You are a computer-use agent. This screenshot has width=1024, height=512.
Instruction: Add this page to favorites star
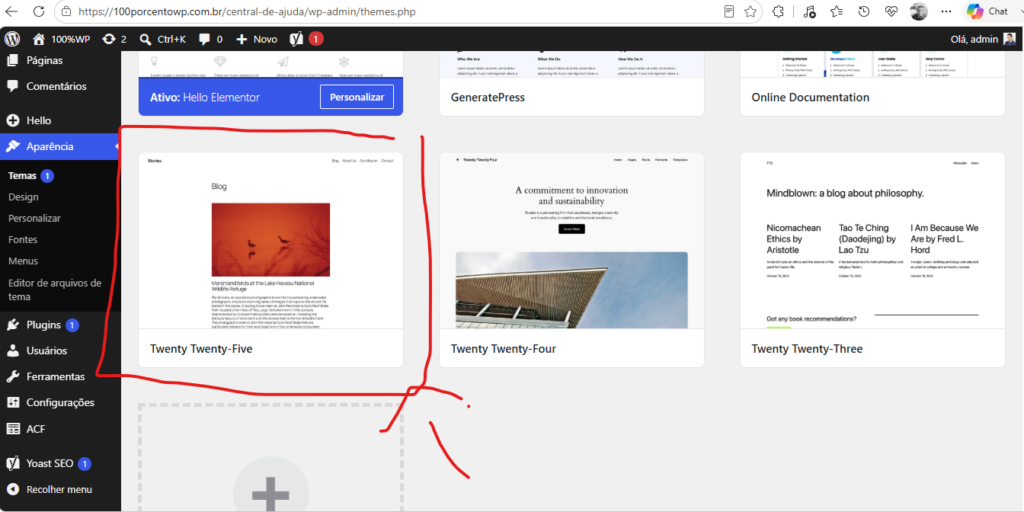pyautogui.click(x=750, y=11)
